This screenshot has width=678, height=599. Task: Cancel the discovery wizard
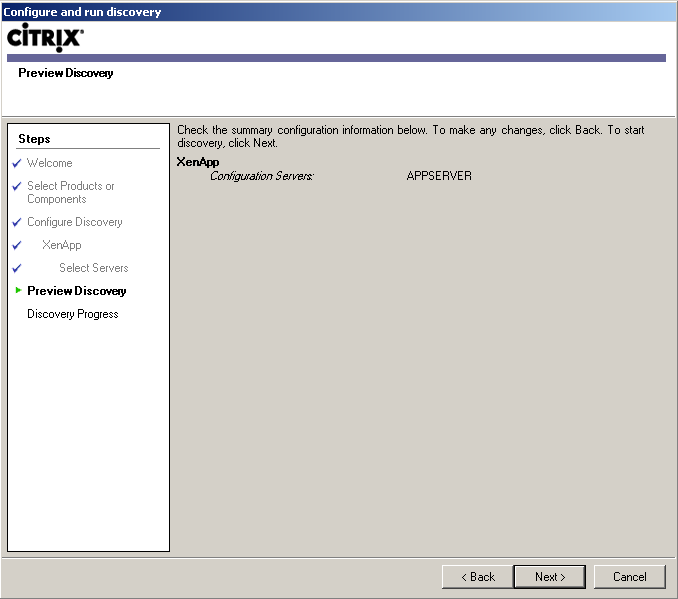point(630,577)
